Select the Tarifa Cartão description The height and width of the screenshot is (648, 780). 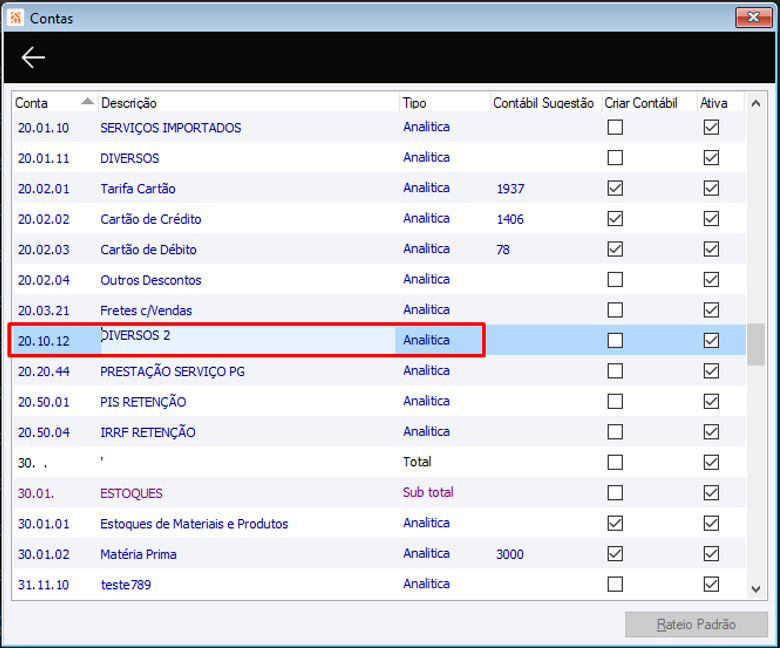click(x=138, y=188)
